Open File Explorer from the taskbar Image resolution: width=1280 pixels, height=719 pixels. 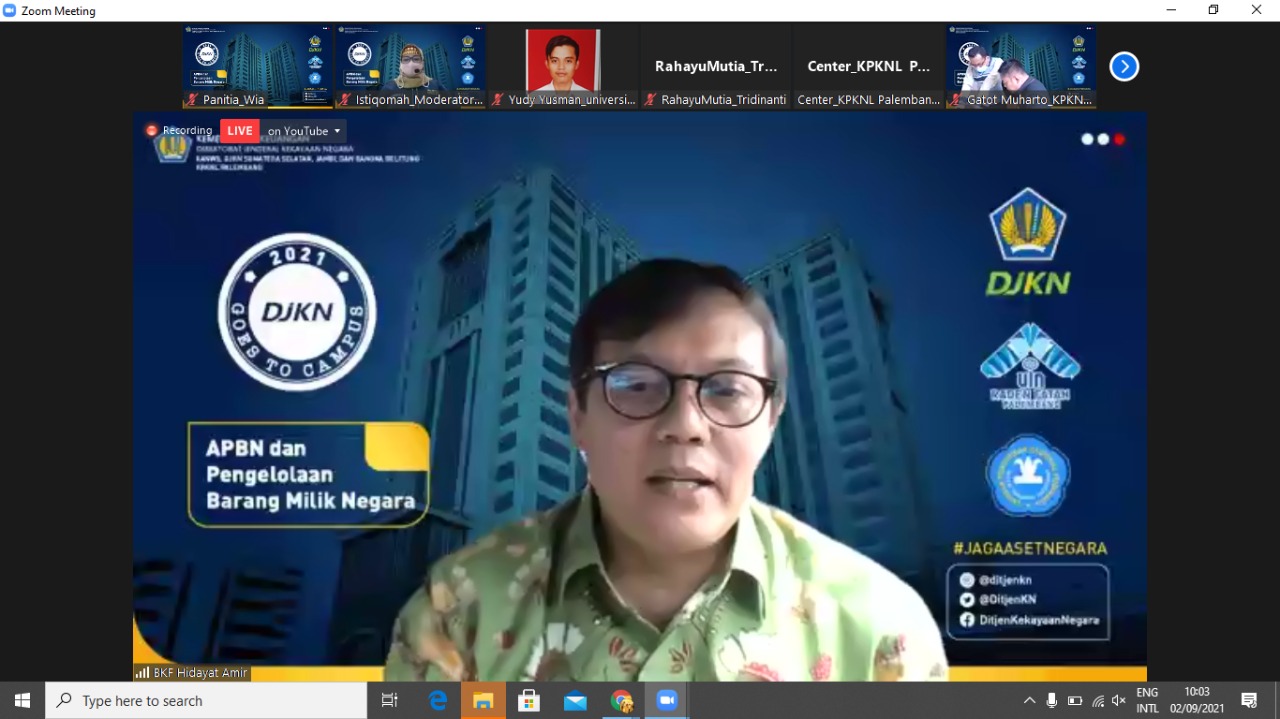coord(483,700)
